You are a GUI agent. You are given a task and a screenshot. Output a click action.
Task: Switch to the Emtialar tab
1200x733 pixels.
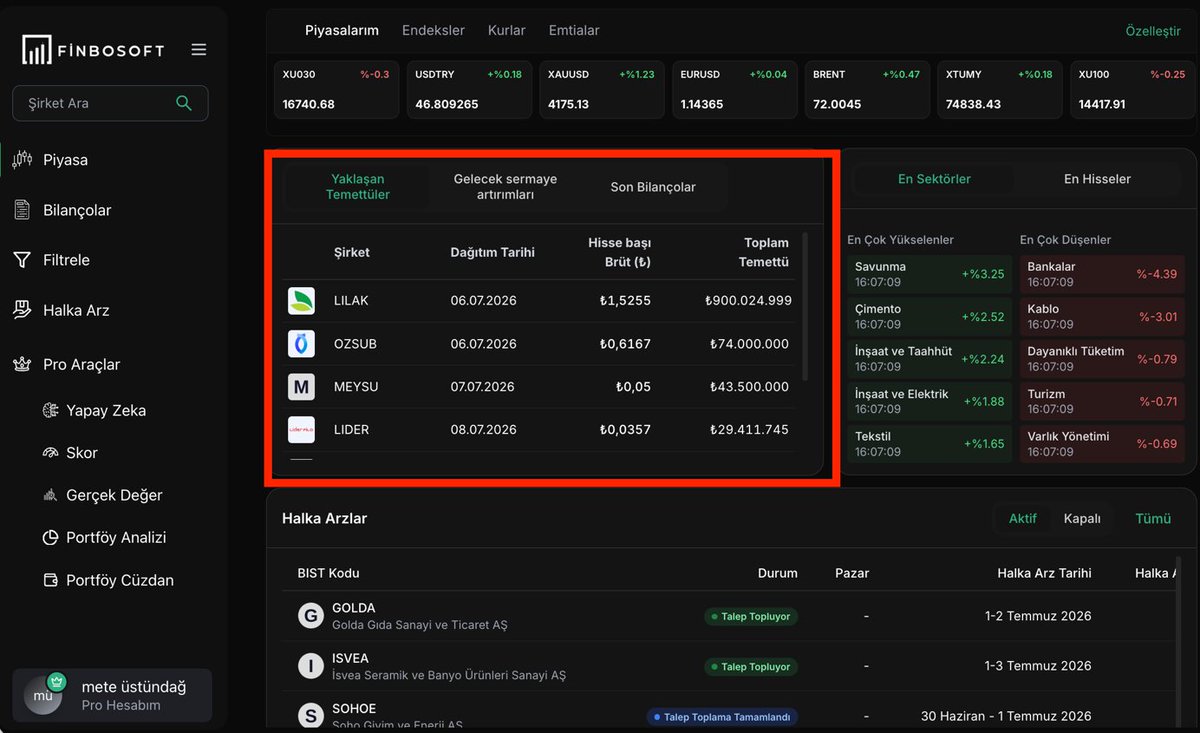coord(574,30)
